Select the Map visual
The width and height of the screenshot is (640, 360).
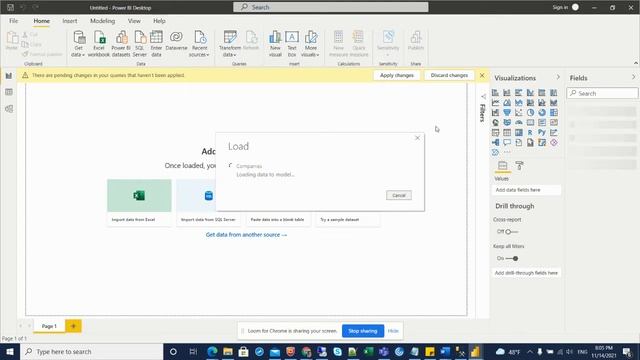click(x=495, y=122)
